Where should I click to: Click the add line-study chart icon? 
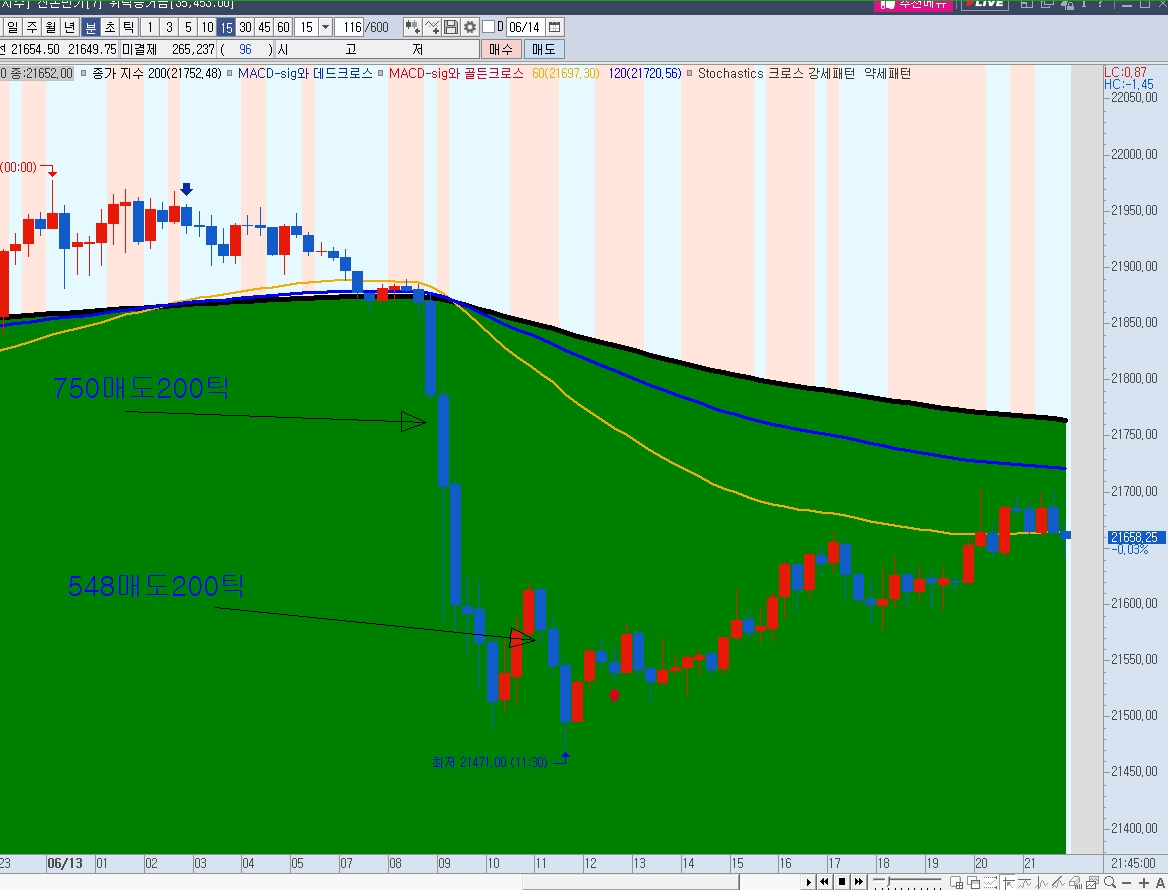pos(432,28)
